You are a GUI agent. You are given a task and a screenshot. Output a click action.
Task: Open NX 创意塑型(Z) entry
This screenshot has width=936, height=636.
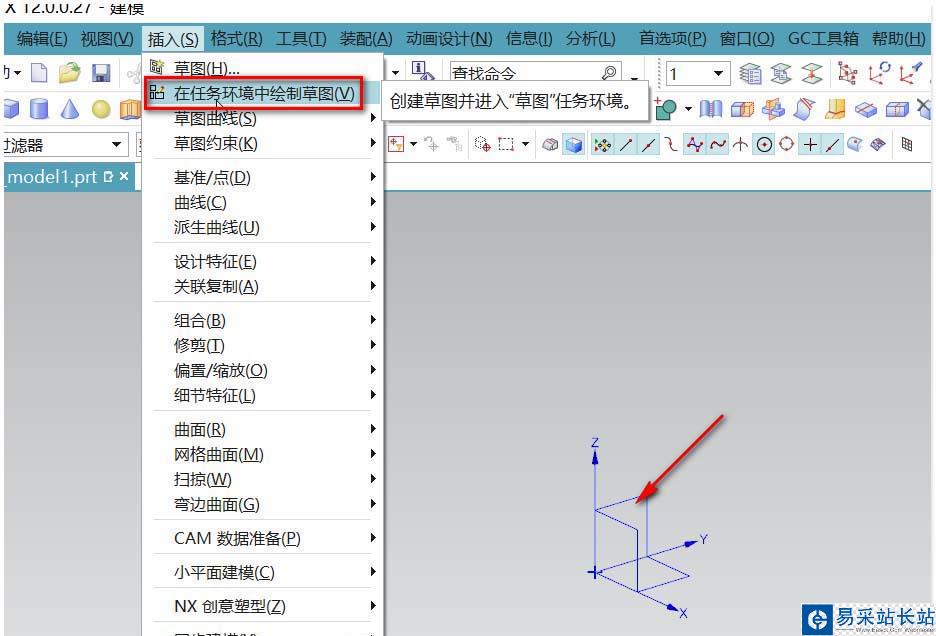(264, 606)
